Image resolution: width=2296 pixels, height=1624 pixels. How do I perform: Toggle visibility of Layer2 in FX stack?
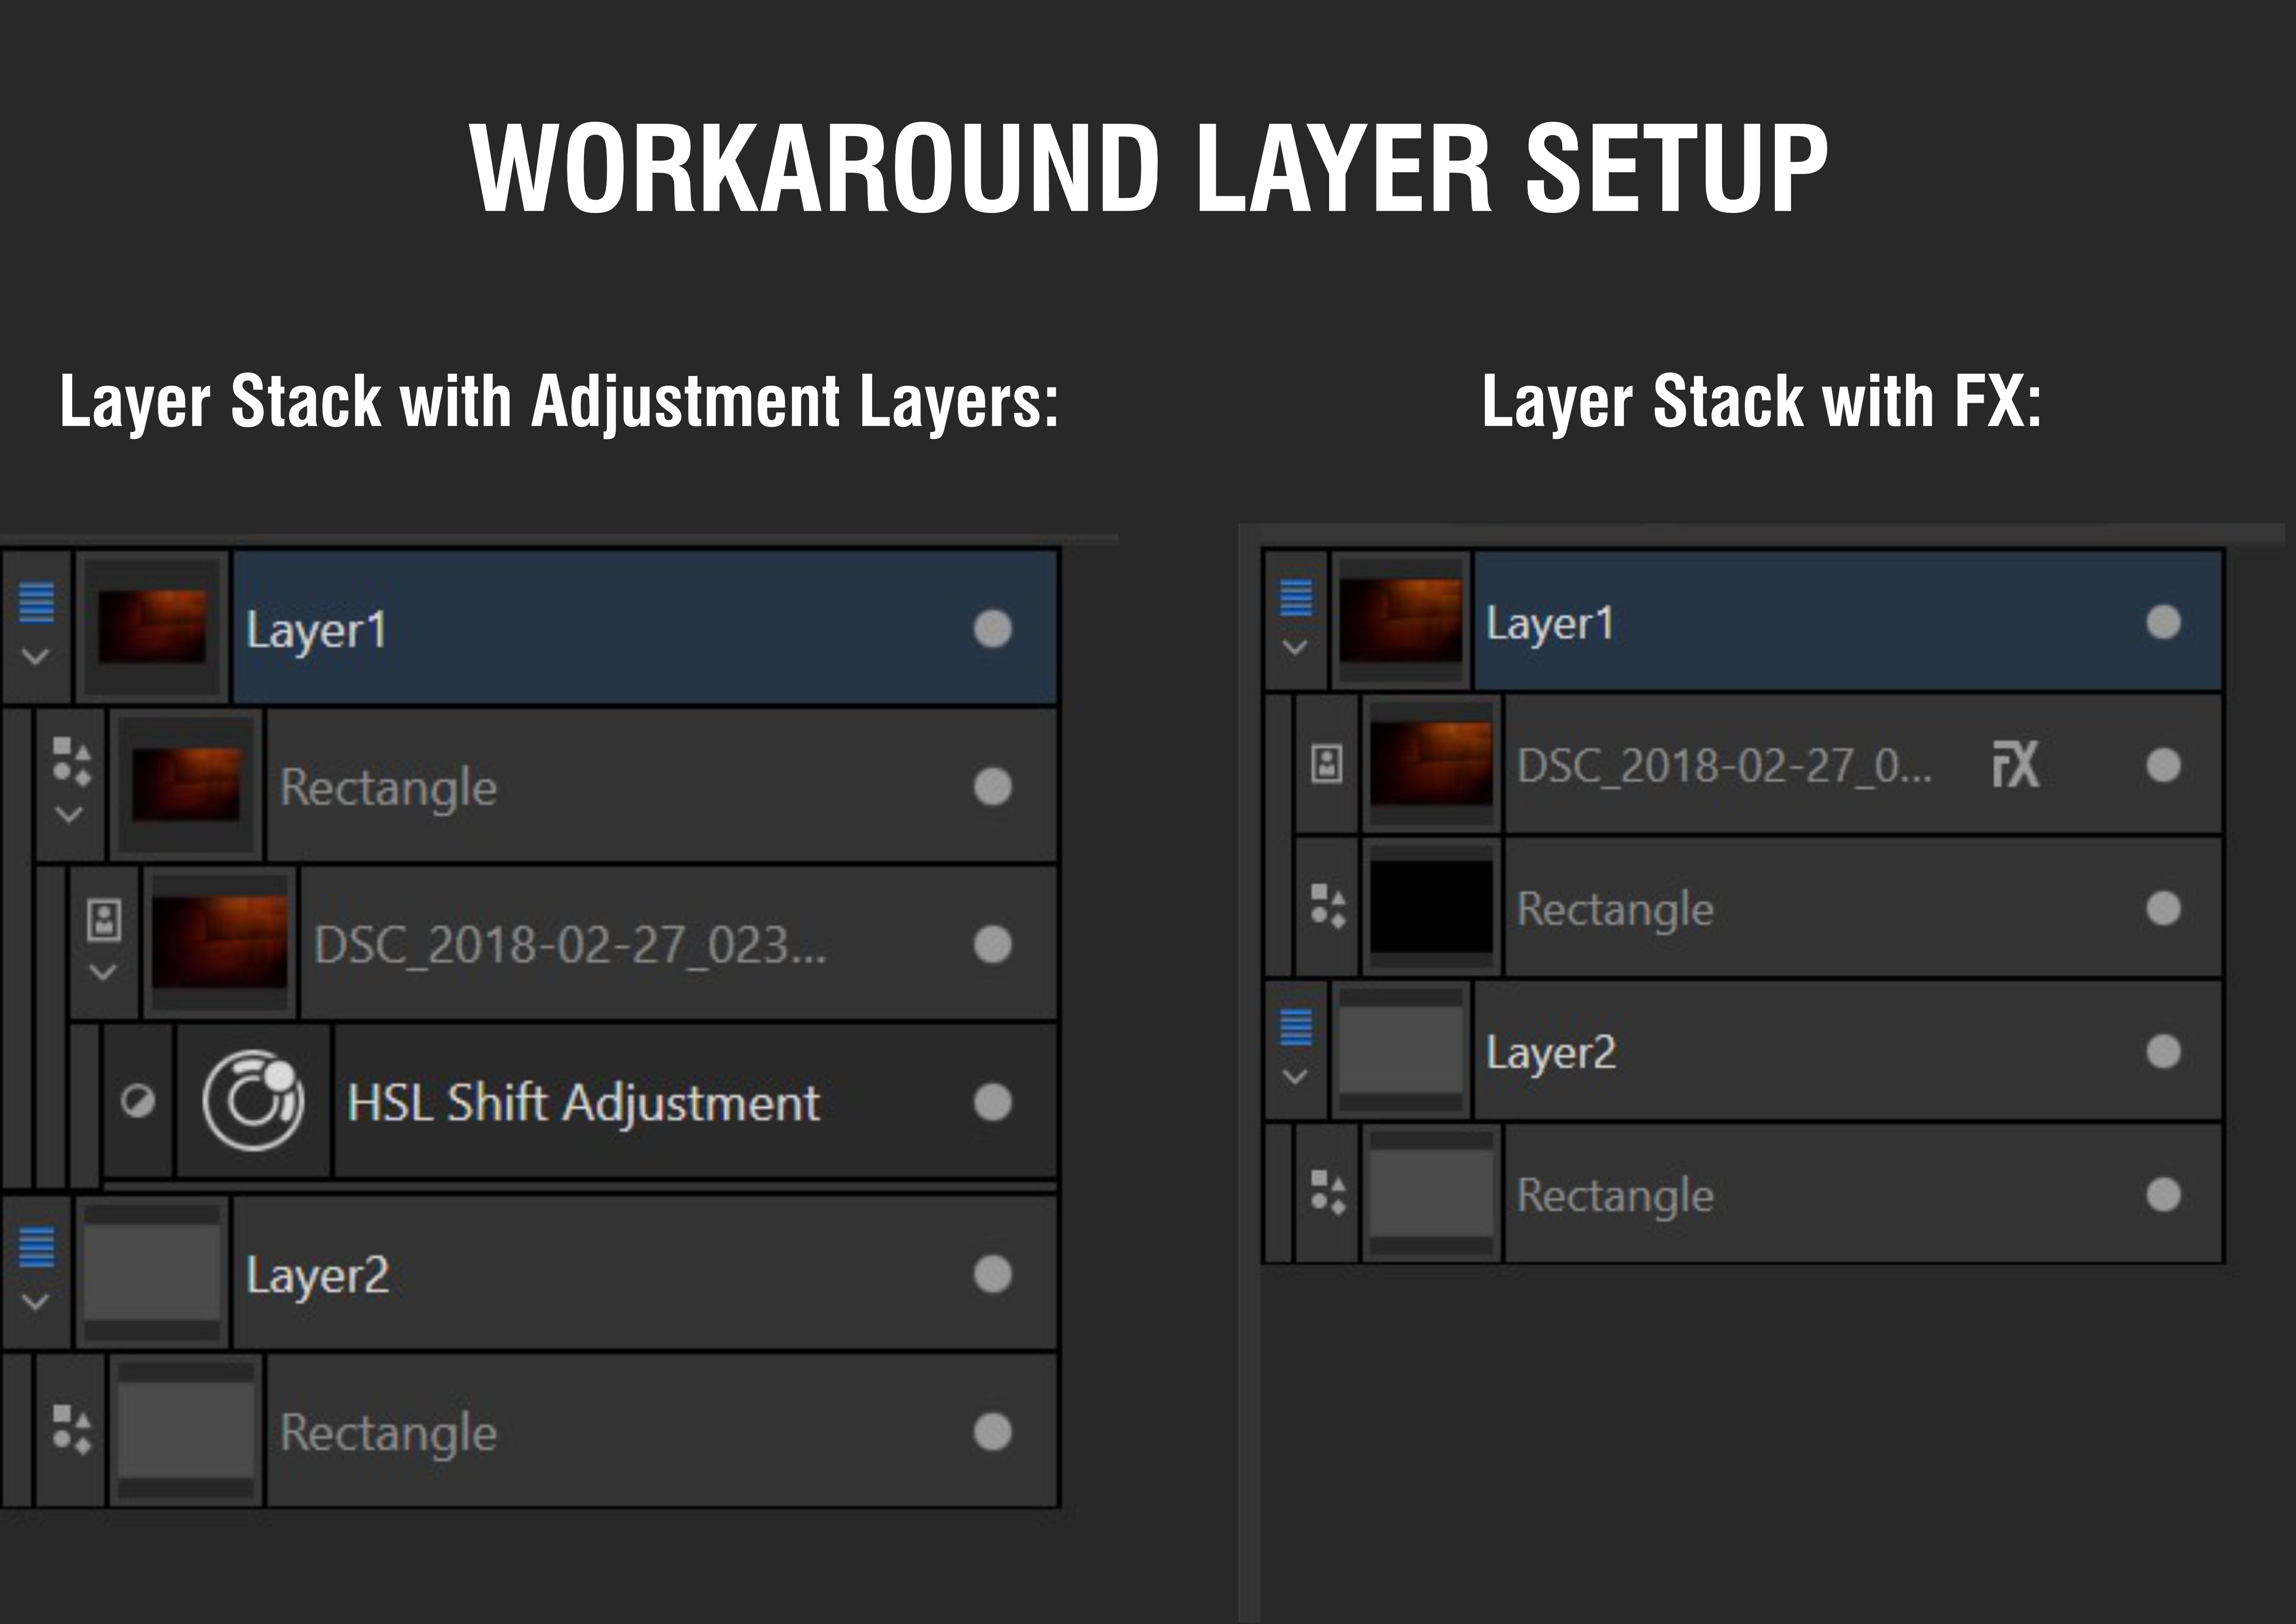2163,1051
